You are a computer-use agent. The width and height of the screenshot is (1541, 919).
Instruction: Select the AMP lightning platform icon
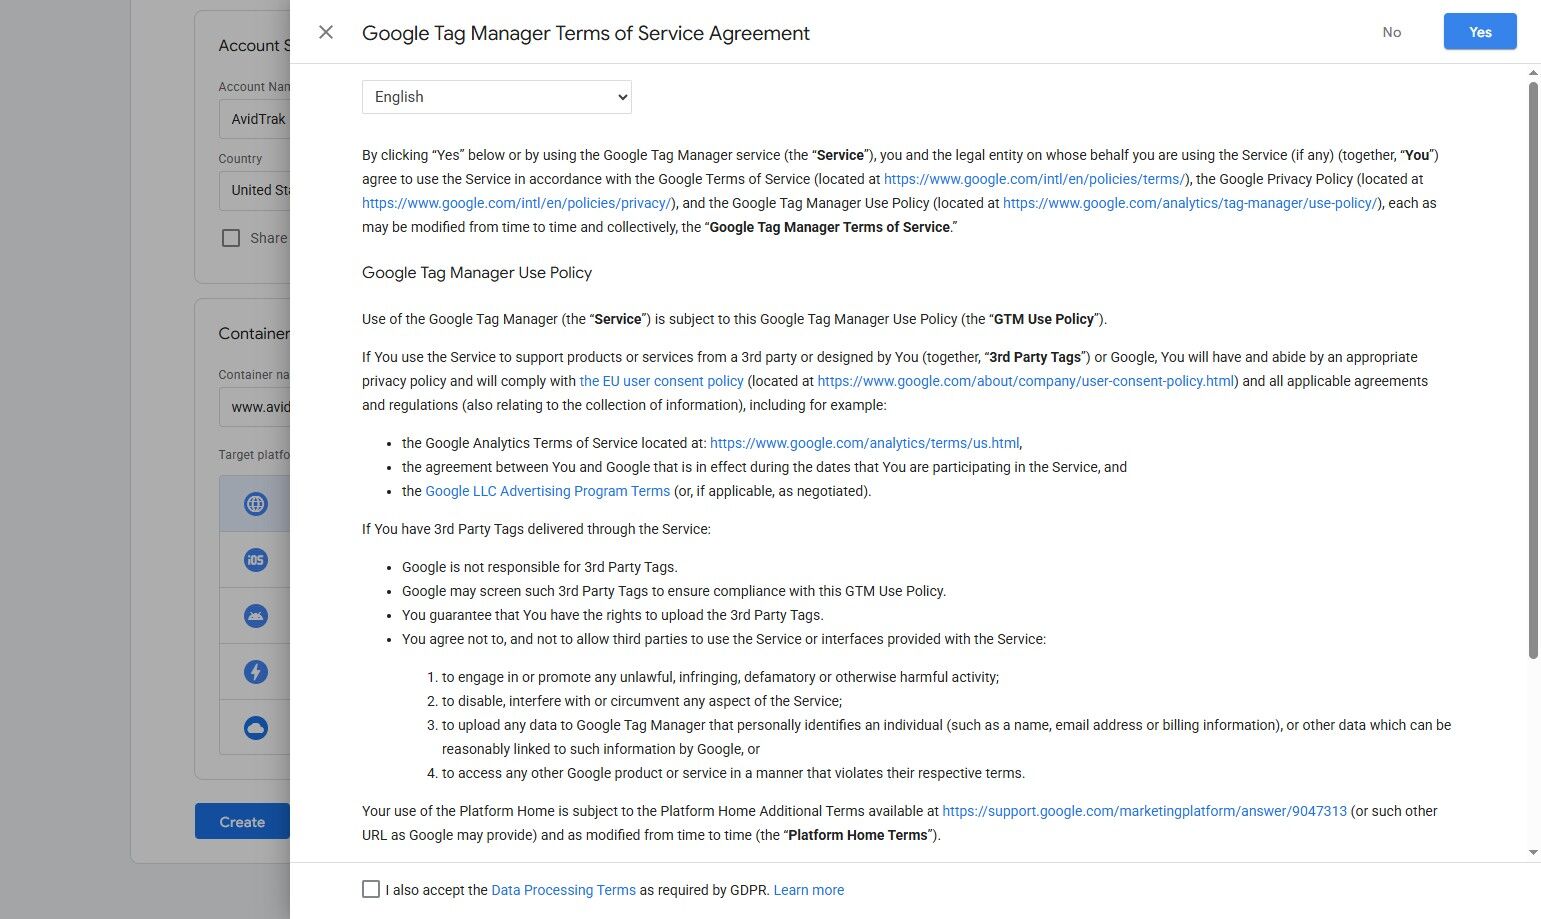[x=255, y=671]
